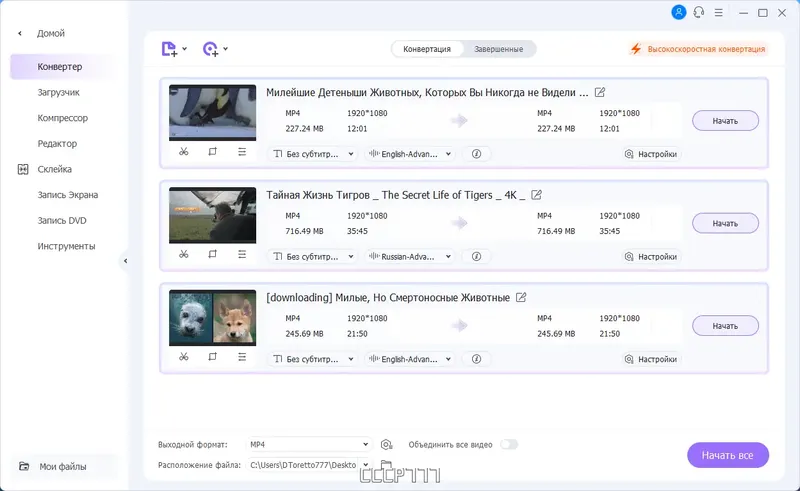The width and height of the screenshot is (800, 491).
Task: Open Компрессор section
Action: click(x=62, y=118)
